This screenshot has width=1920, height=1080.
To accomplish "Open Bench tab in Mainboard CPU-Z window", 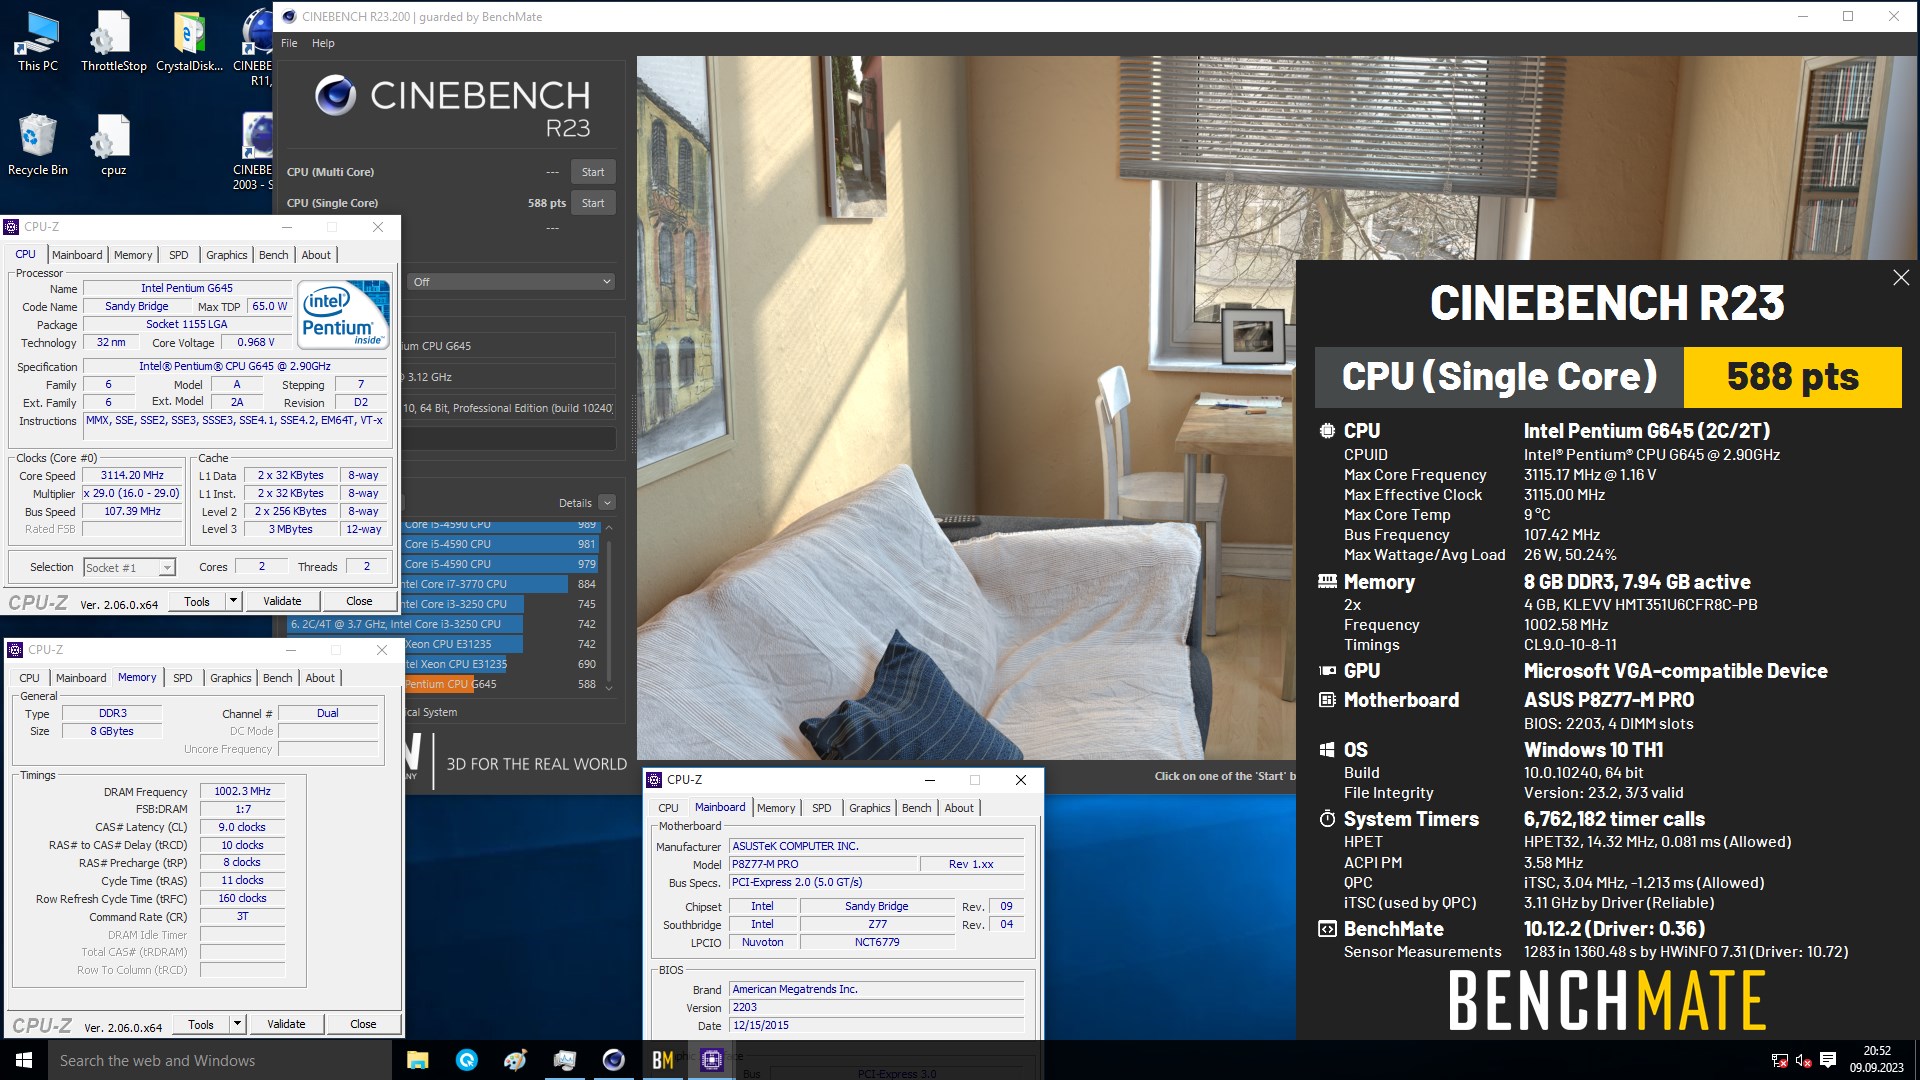I will click(916, 808).
